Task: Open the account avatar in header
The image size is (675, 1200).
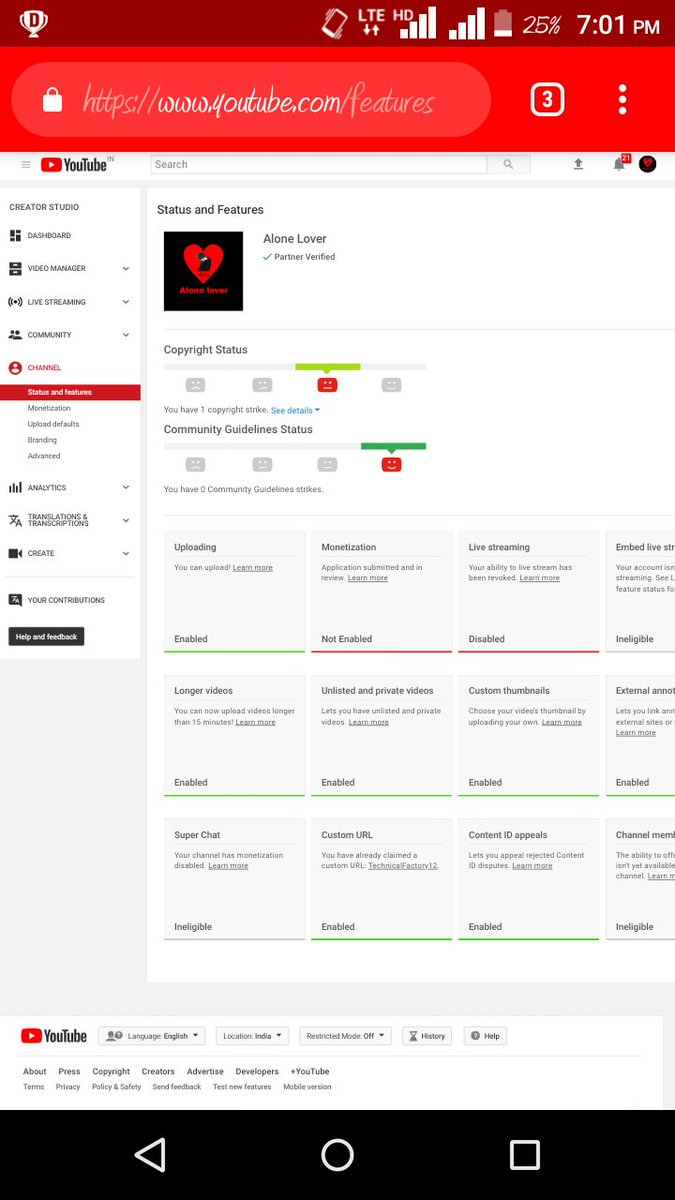Action: [x=647, y=164]
